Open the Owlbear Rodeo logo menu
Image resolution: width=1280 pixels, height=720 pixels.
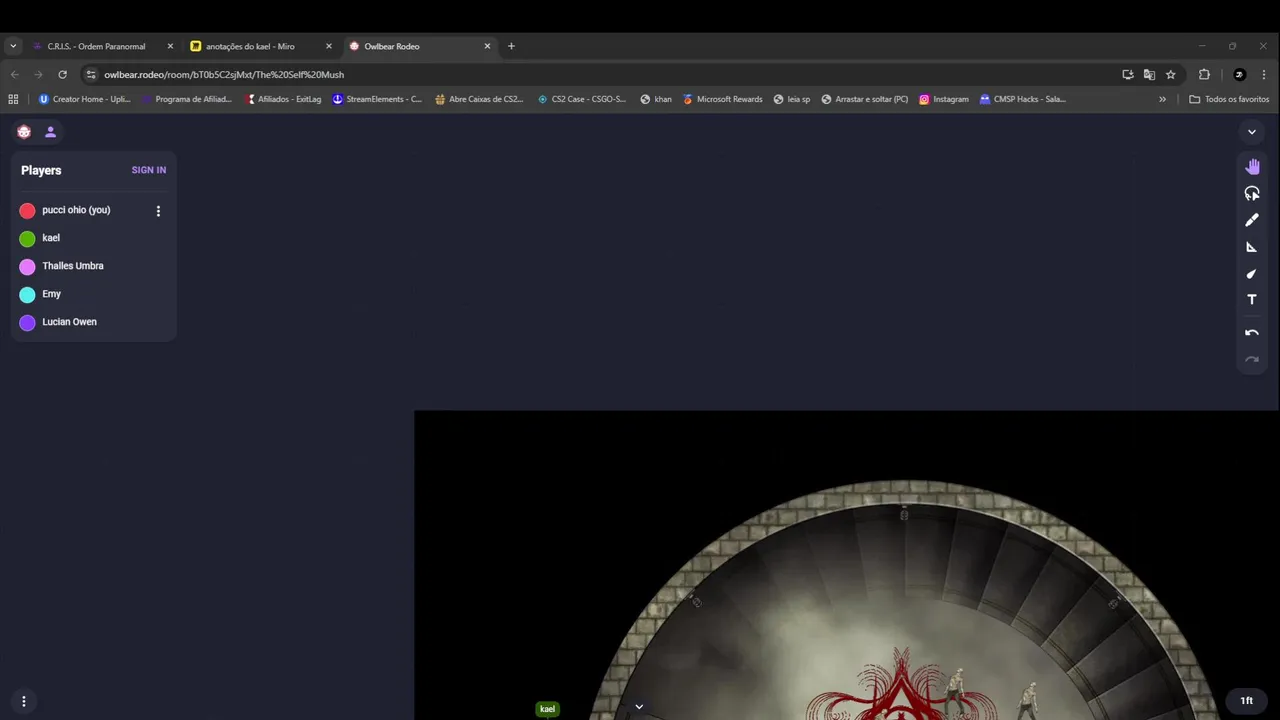(x=24, y=132)
